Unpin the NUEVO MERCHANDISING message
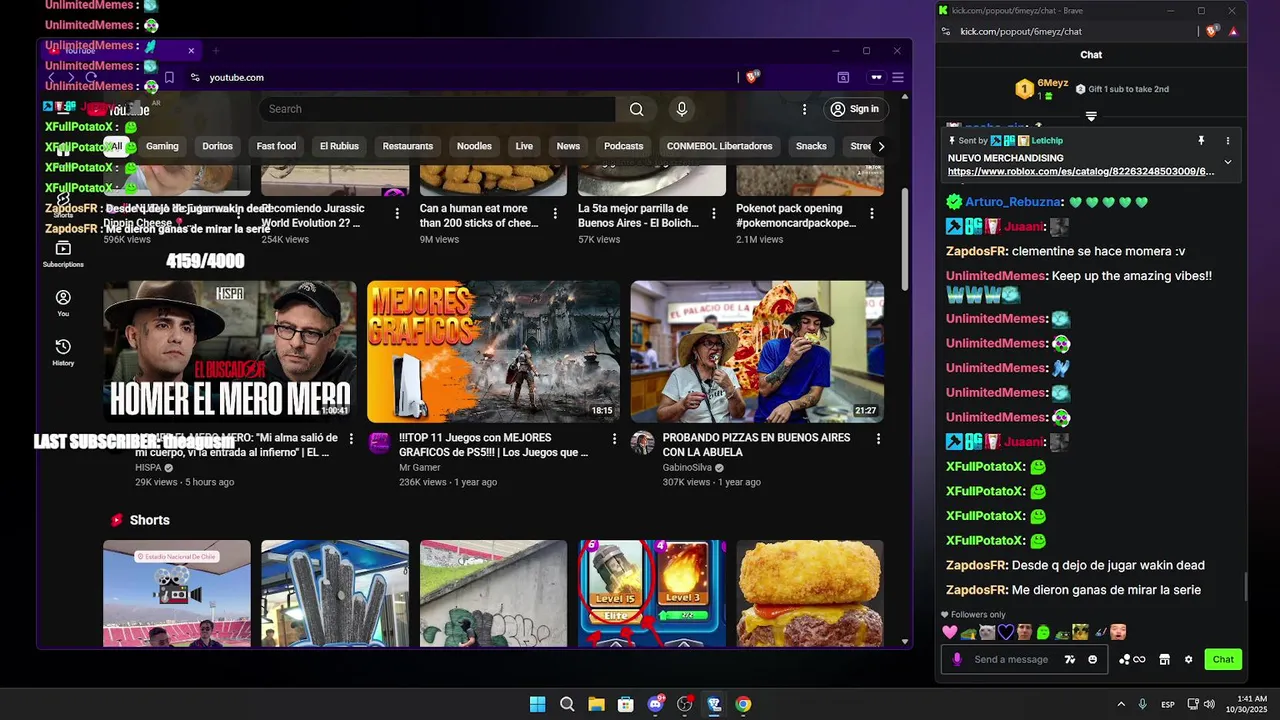The width and height of the screenshot is (1280, 720). coord(1201,141)
